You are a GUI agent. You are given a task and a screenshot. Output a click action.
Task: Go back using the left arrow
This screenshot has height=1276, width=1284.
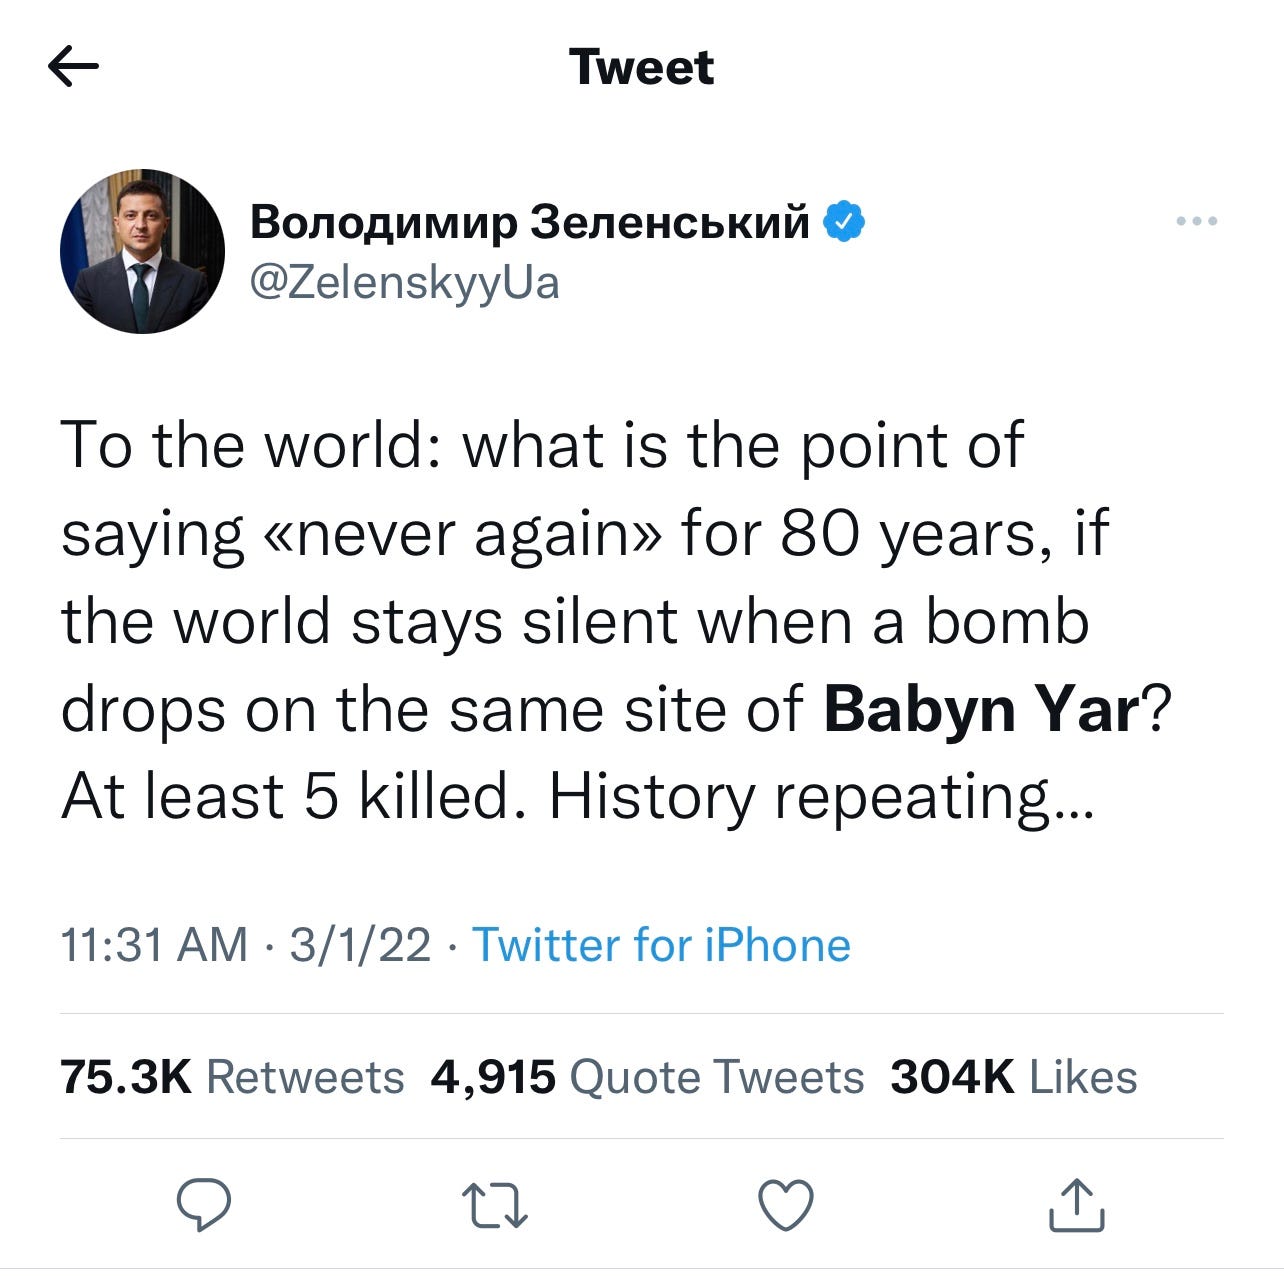73,67
